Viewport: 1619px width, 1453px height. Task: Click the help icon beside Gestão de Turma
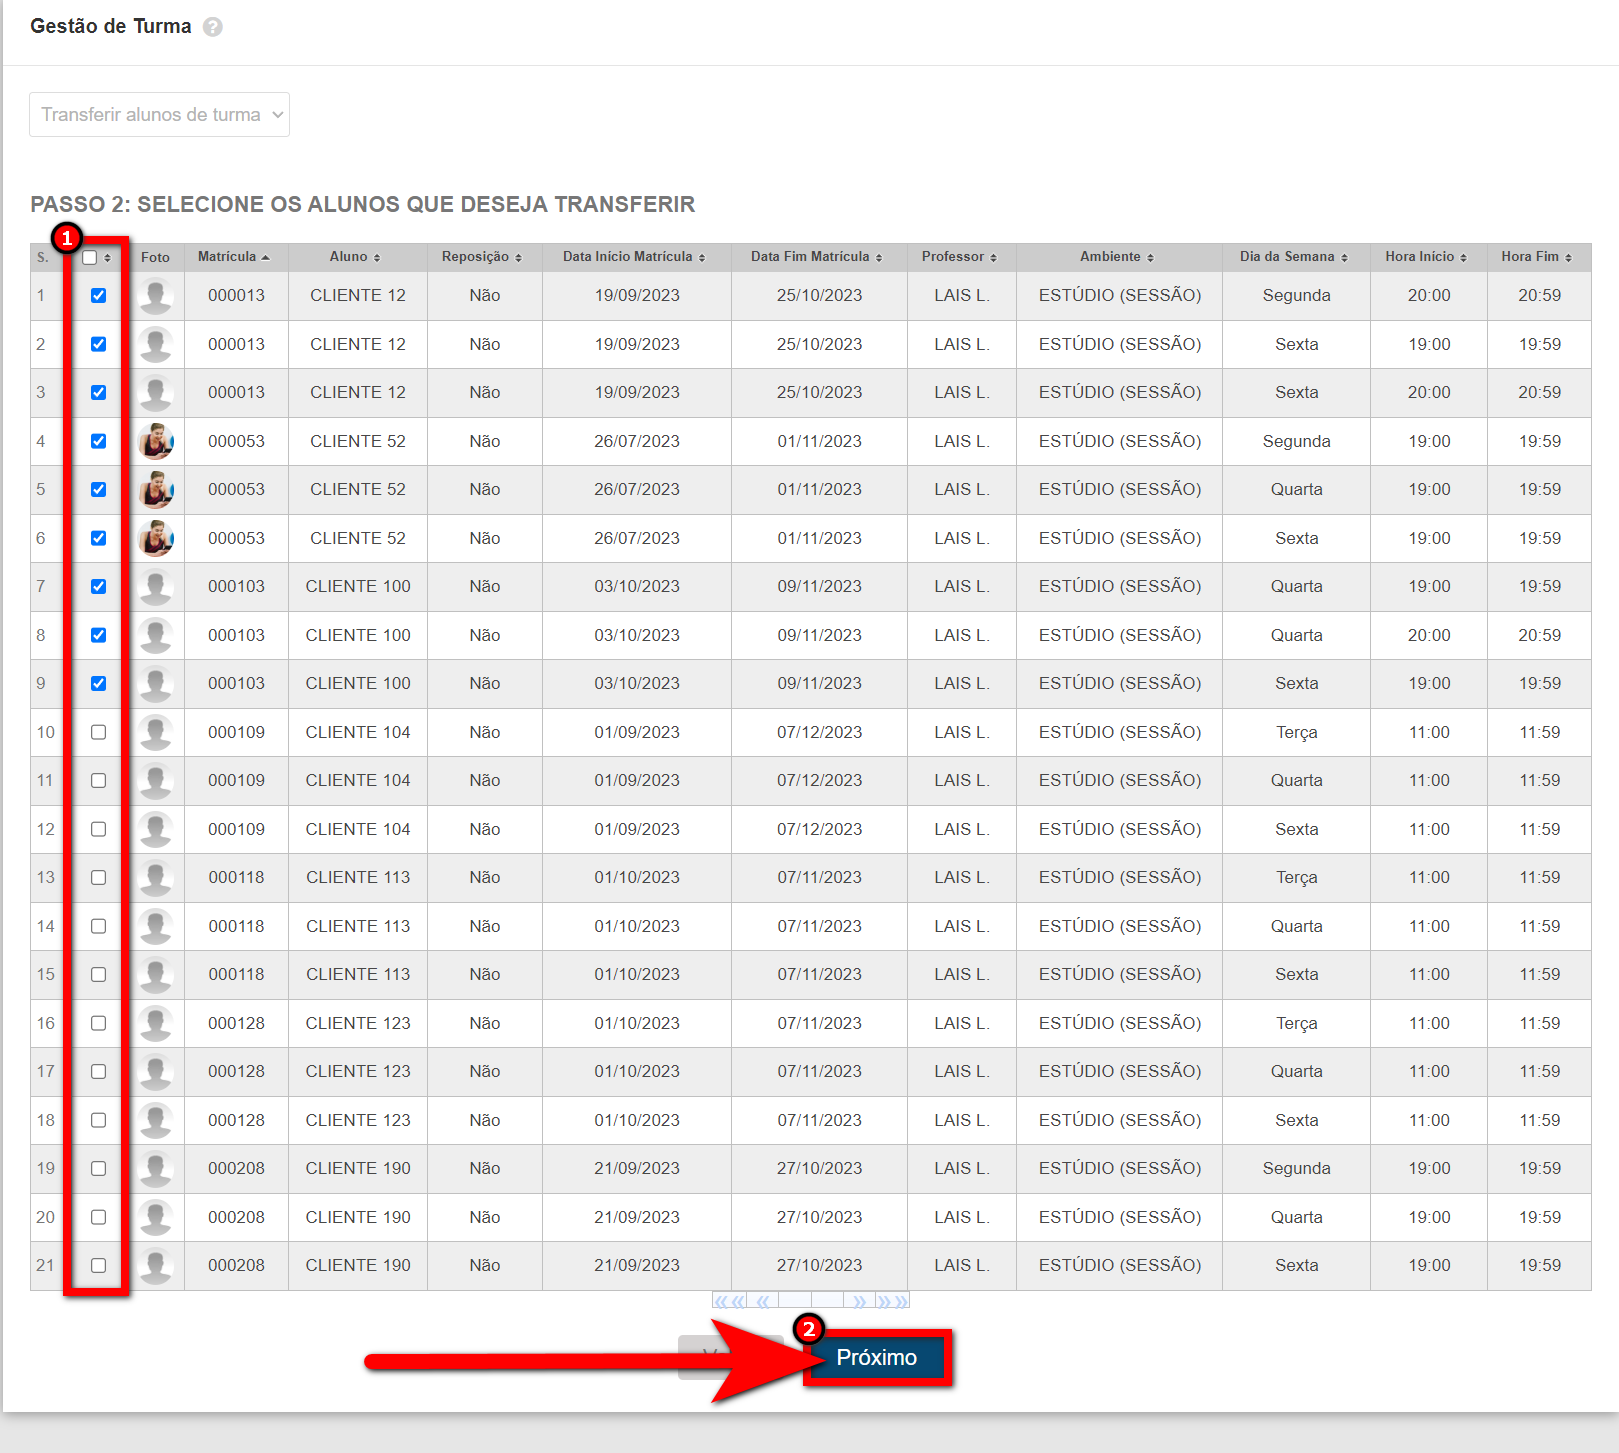pos(212,27)
